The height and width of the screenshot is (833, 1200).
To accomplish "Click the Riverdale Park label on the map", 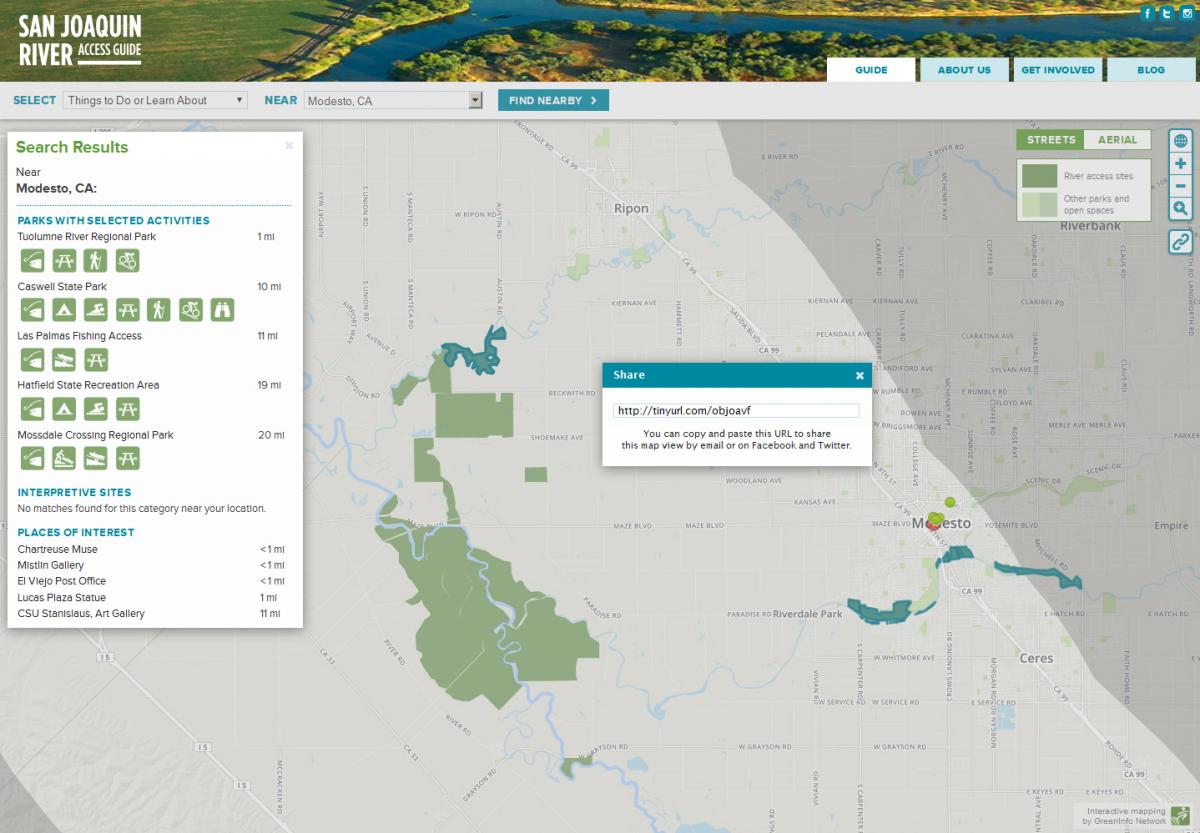I will 807,614.
